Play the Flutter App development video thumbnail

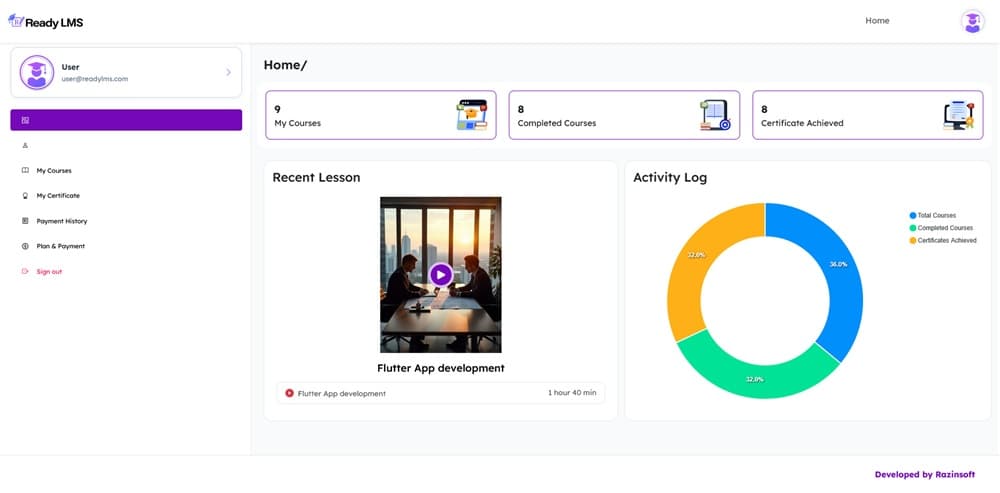pos(440,274)
